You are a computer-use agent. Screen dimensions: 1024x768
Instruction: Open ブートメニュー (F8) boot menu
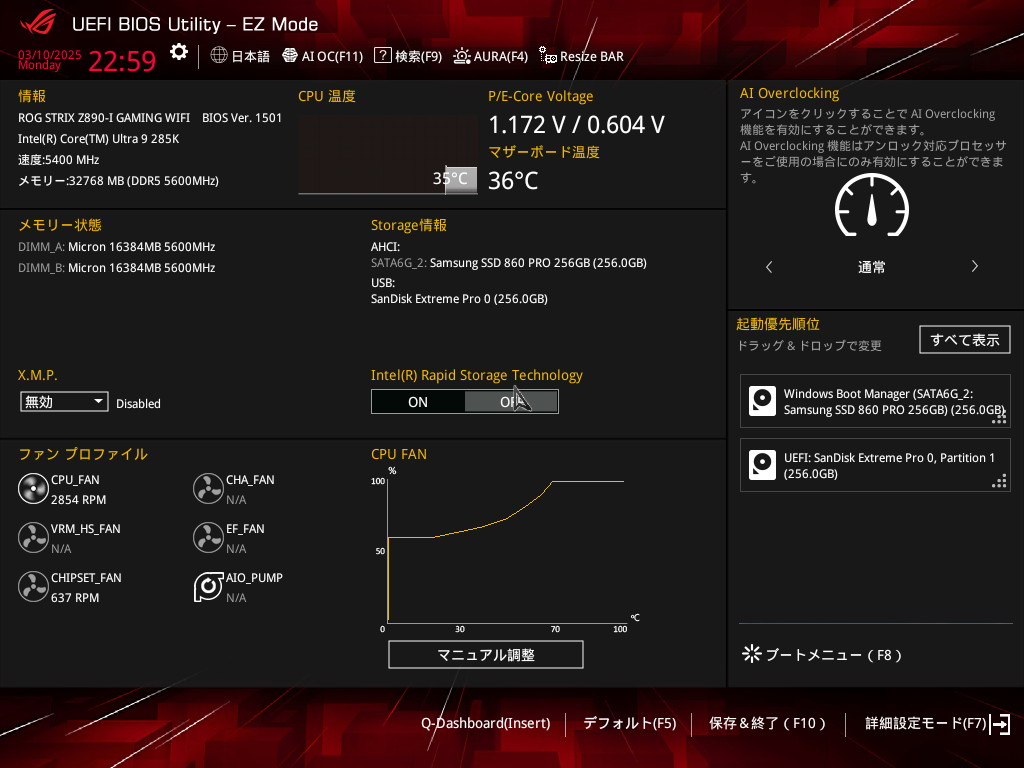click(x=822, y=654)
